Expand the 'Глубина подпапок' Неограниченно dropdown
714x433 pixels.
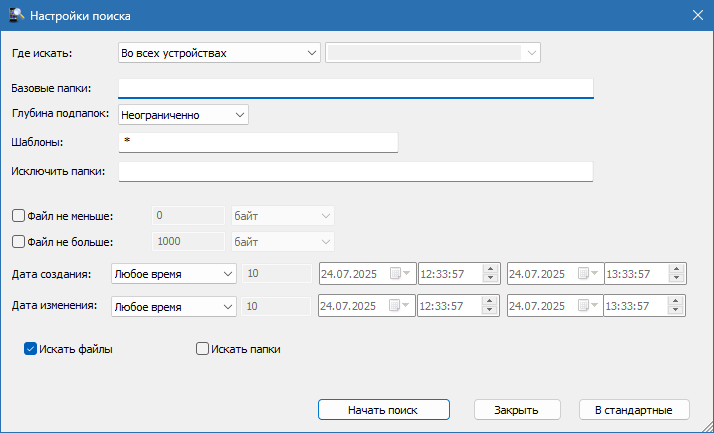pyautogui.click(x=183, y=115)
